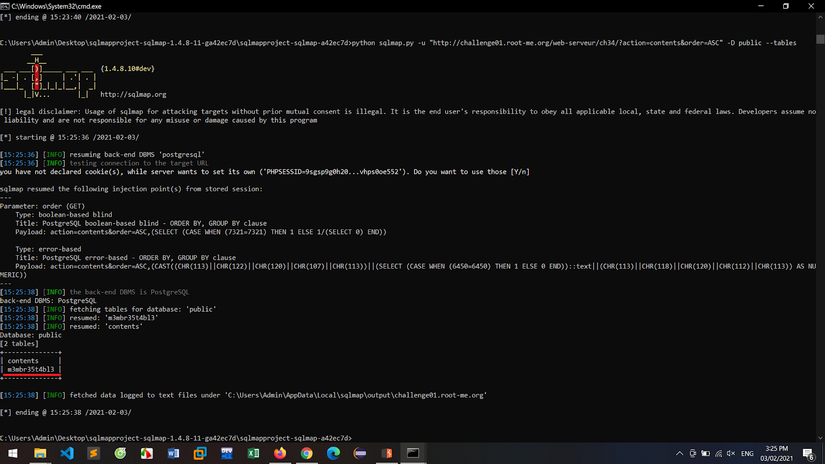Click 'Parameter: order (GET)' line
This screenshot has height=464, width=825.
pyautogui.click(x=42, y=206)
